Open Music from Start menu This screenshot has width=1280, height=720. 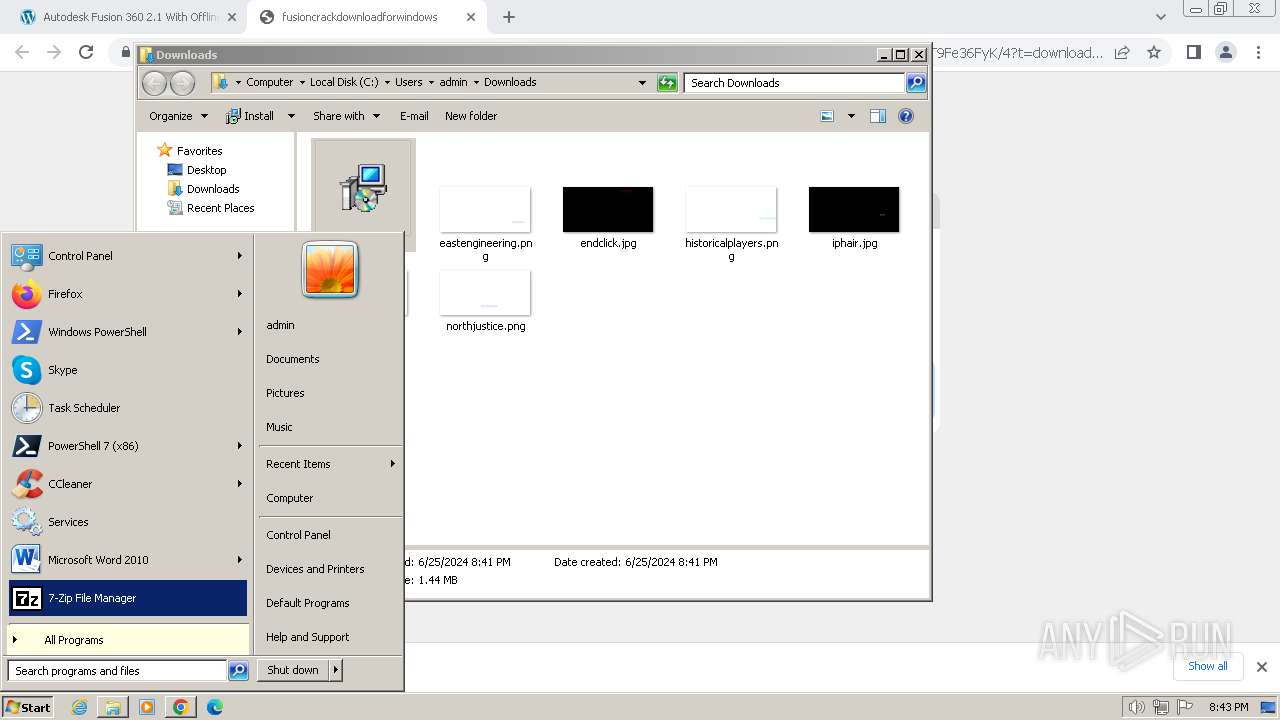279,427
